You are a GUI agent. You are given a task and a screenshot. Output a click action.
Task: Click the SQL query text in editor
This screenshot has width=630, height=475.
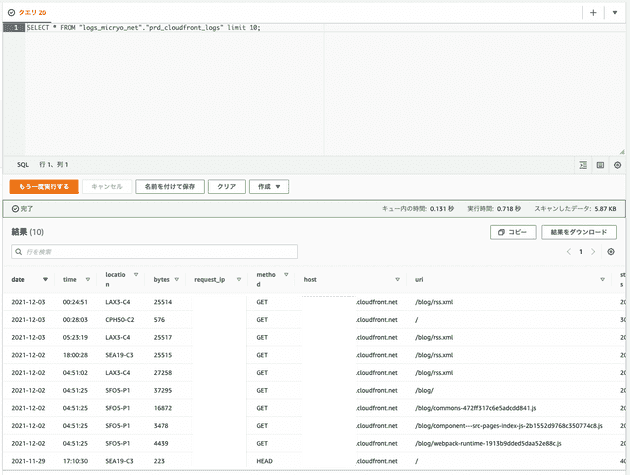[143, 28]
